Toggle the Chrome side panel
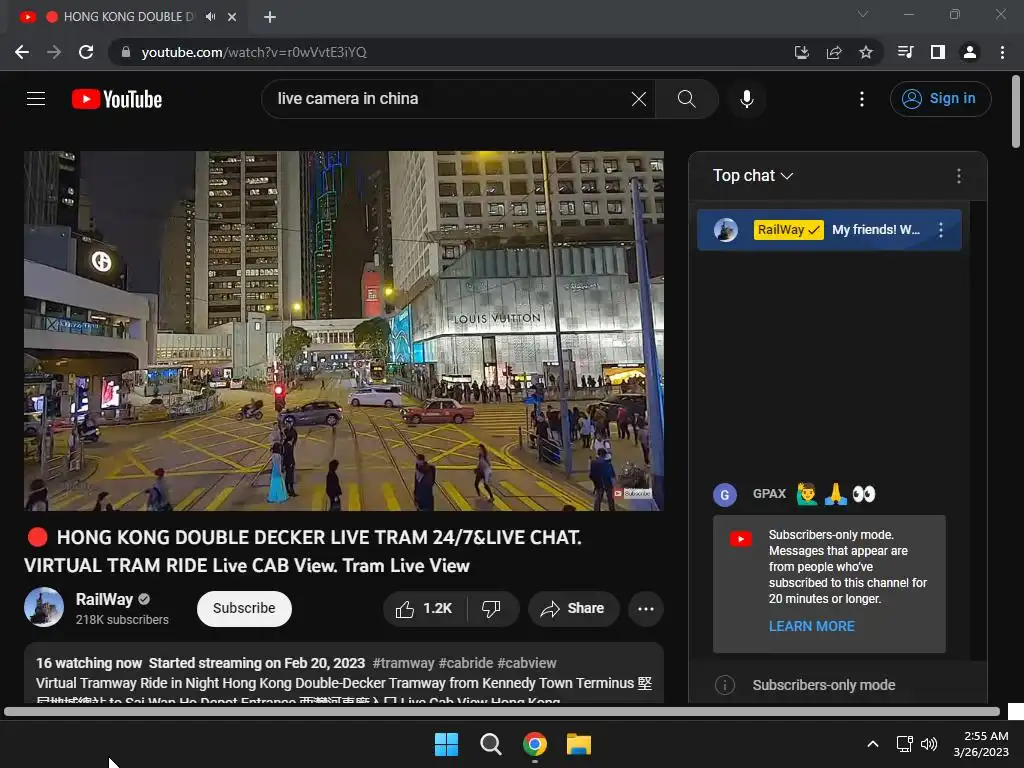 937,52
